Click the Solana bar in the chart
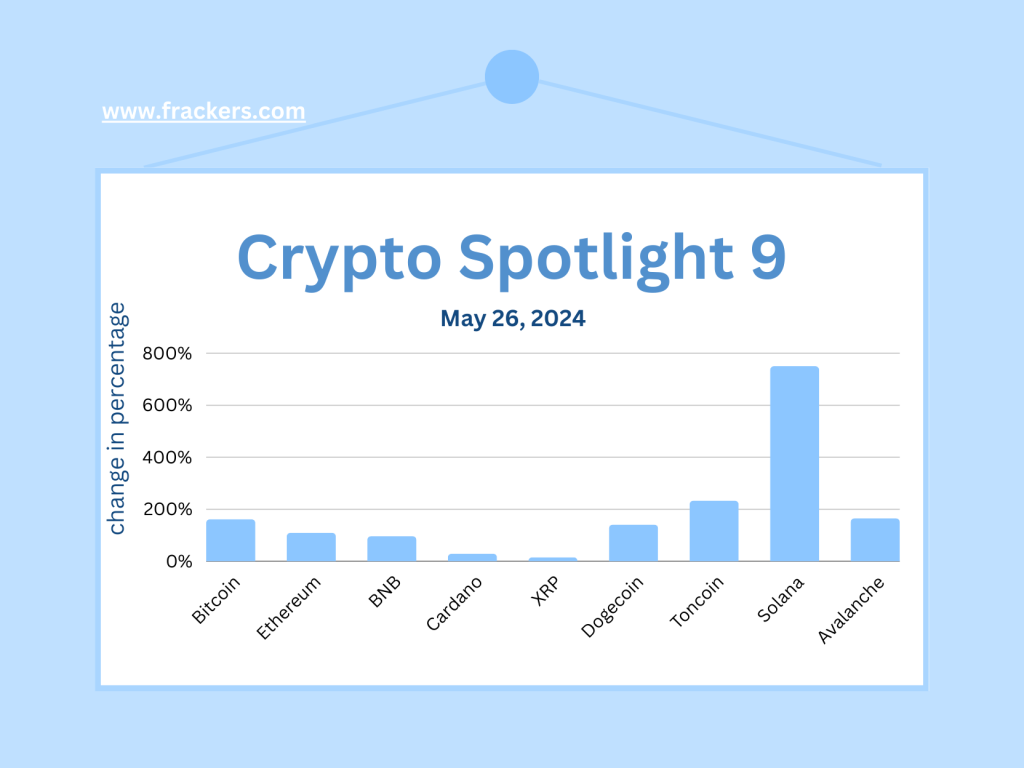1024x768 pixels. (x=794, y=463)
